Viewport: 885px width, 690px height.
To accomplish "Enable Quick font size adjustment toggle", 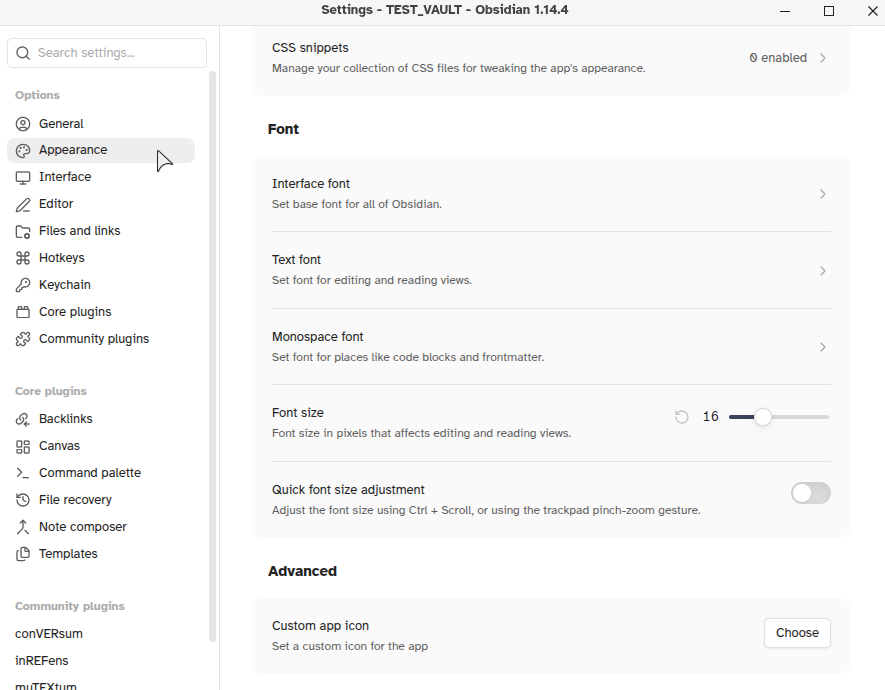I will point(810,493).
